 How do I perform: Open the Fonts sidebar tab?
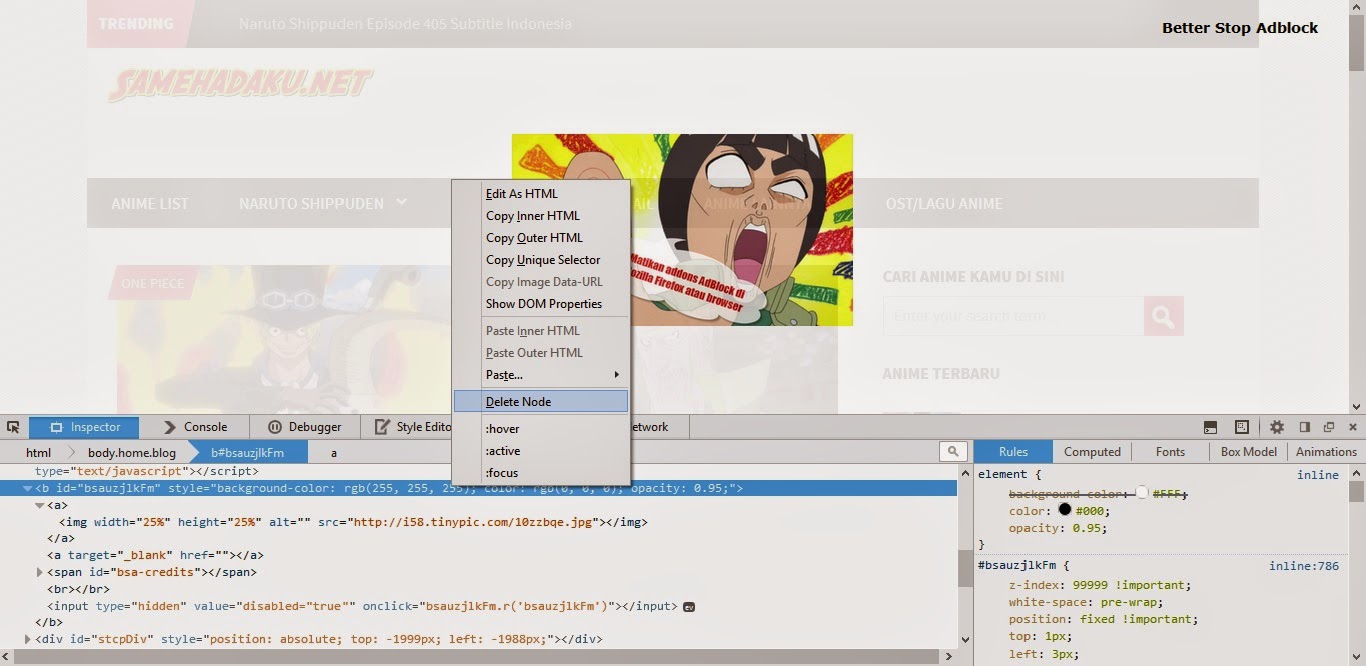click(1170, 452)
